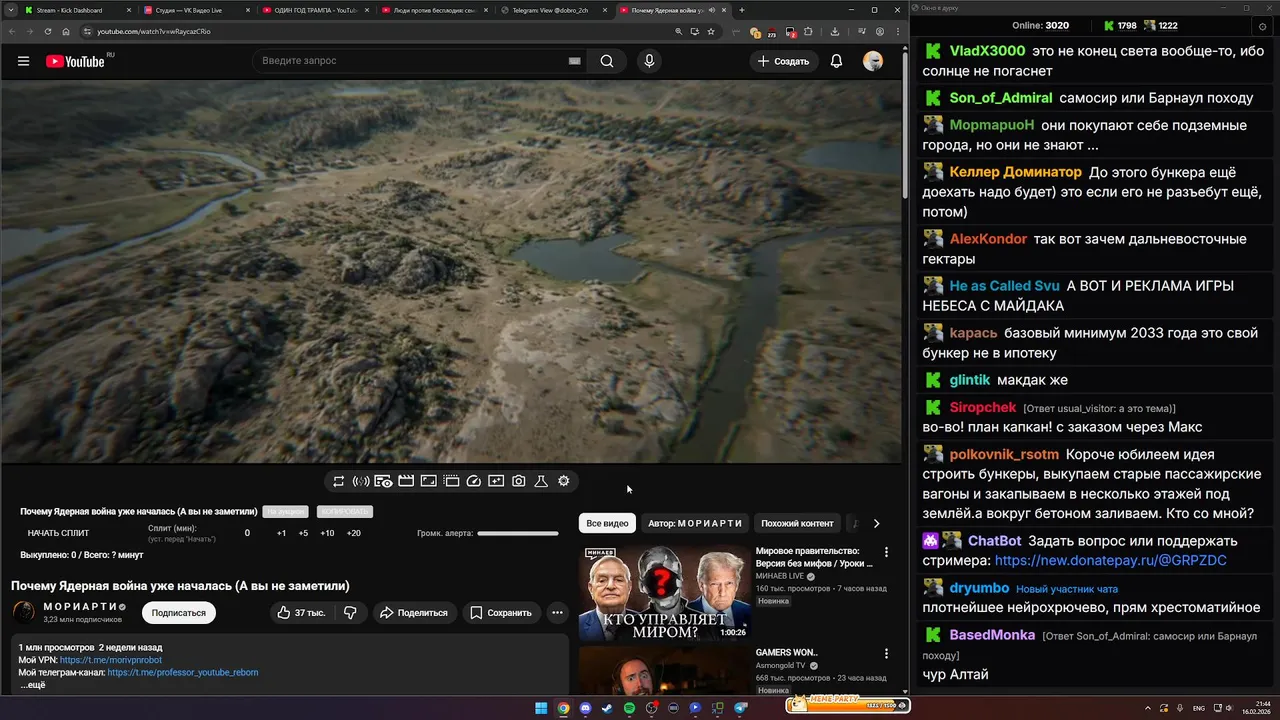This screenshot has width=1280, height=720.
Task: Toggle the loop icon under the video
Action: pos(339,481)
